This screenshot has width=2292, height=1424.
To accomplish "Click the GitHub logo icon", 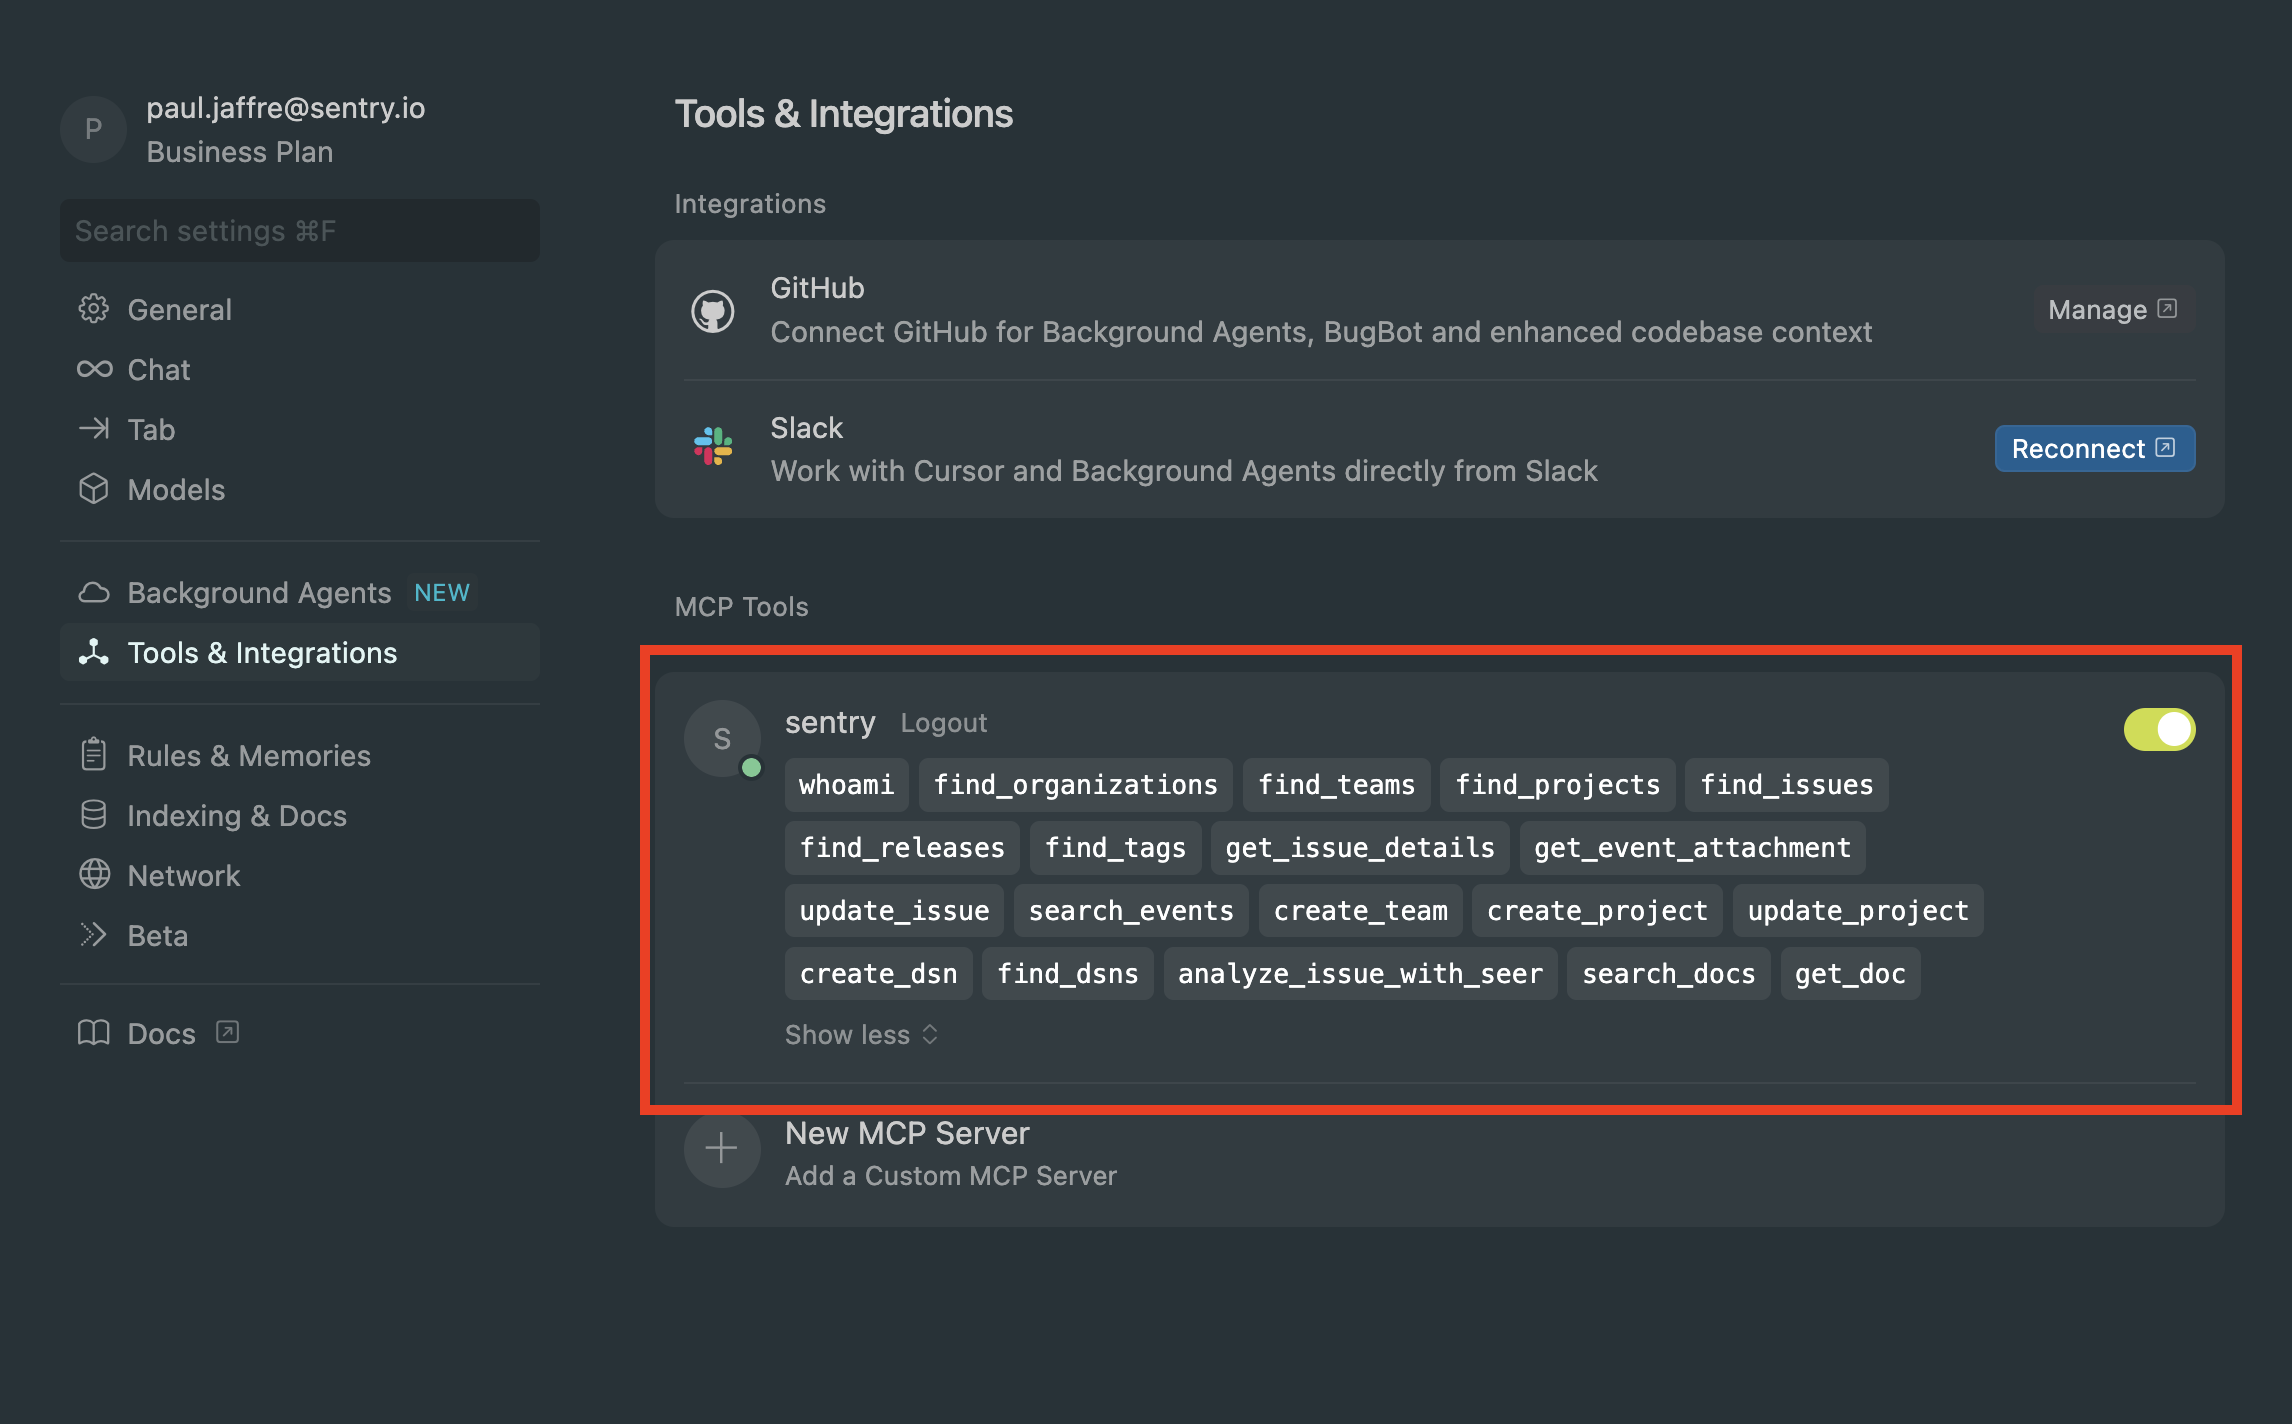I will point(713,311).
